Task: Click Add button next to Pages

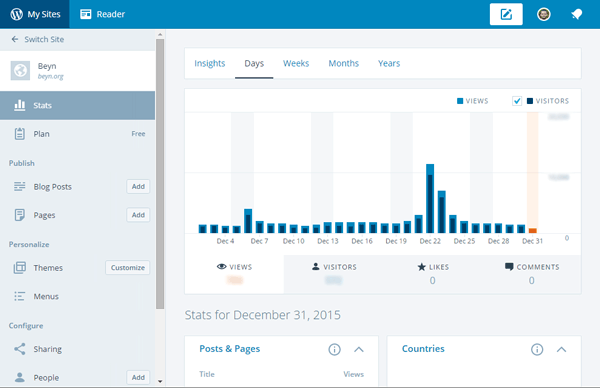Action: click(138, 215)
